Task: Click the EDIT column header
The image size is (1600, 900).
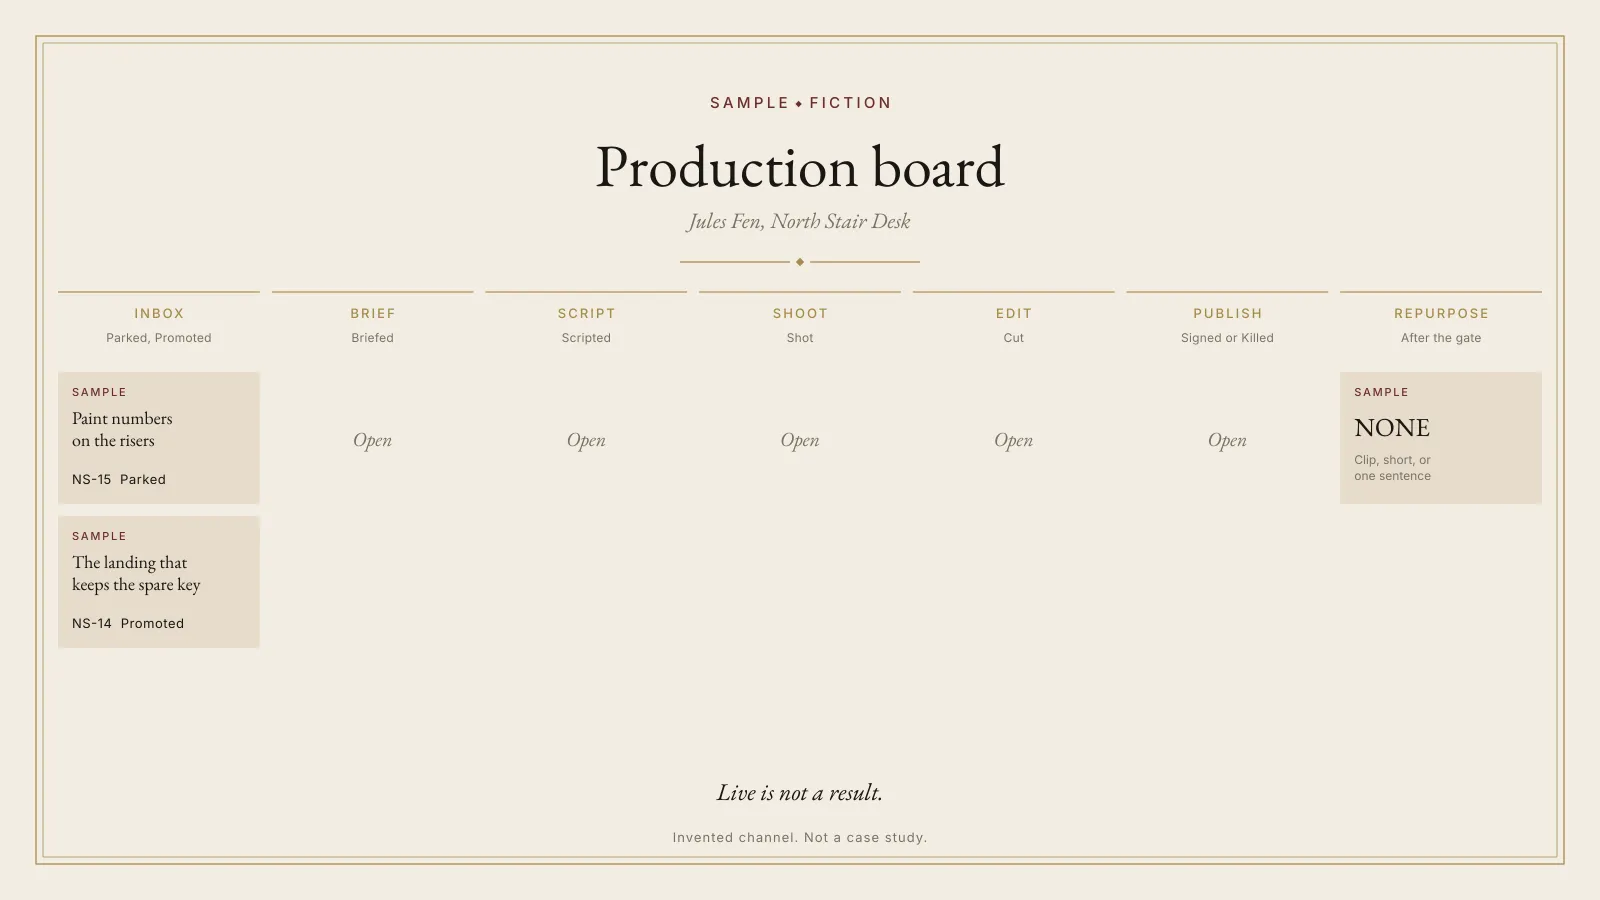Action: click(1014, 313)
